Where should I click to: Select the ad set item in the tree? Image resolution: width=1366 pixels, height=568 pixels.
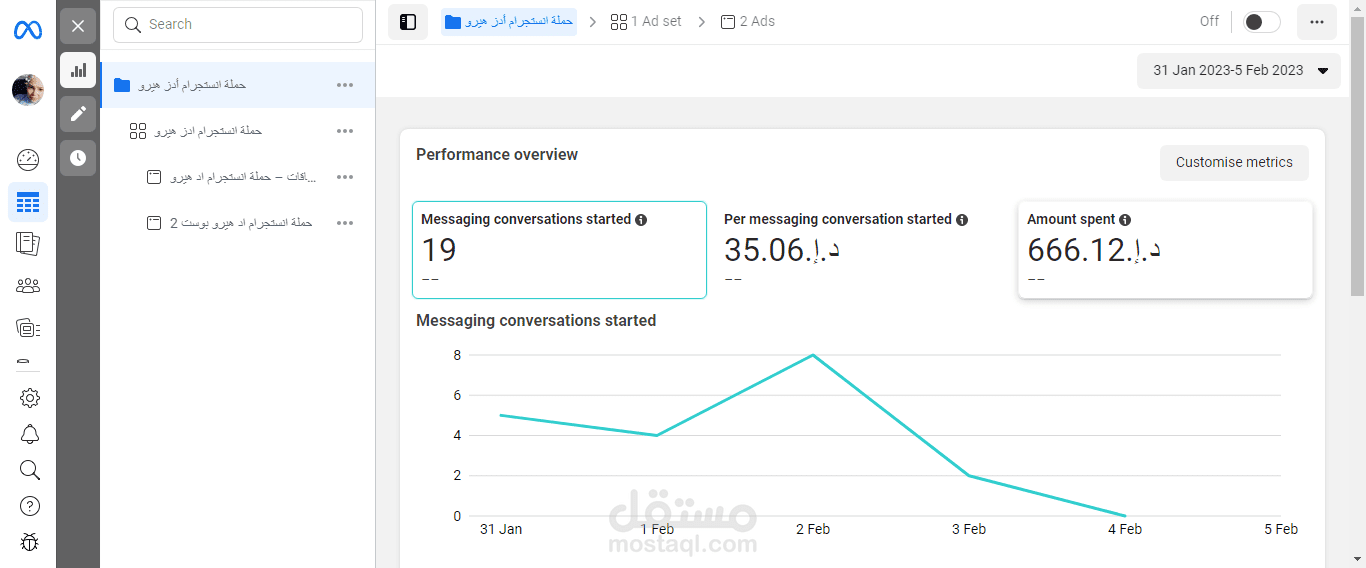click(208, 131)
